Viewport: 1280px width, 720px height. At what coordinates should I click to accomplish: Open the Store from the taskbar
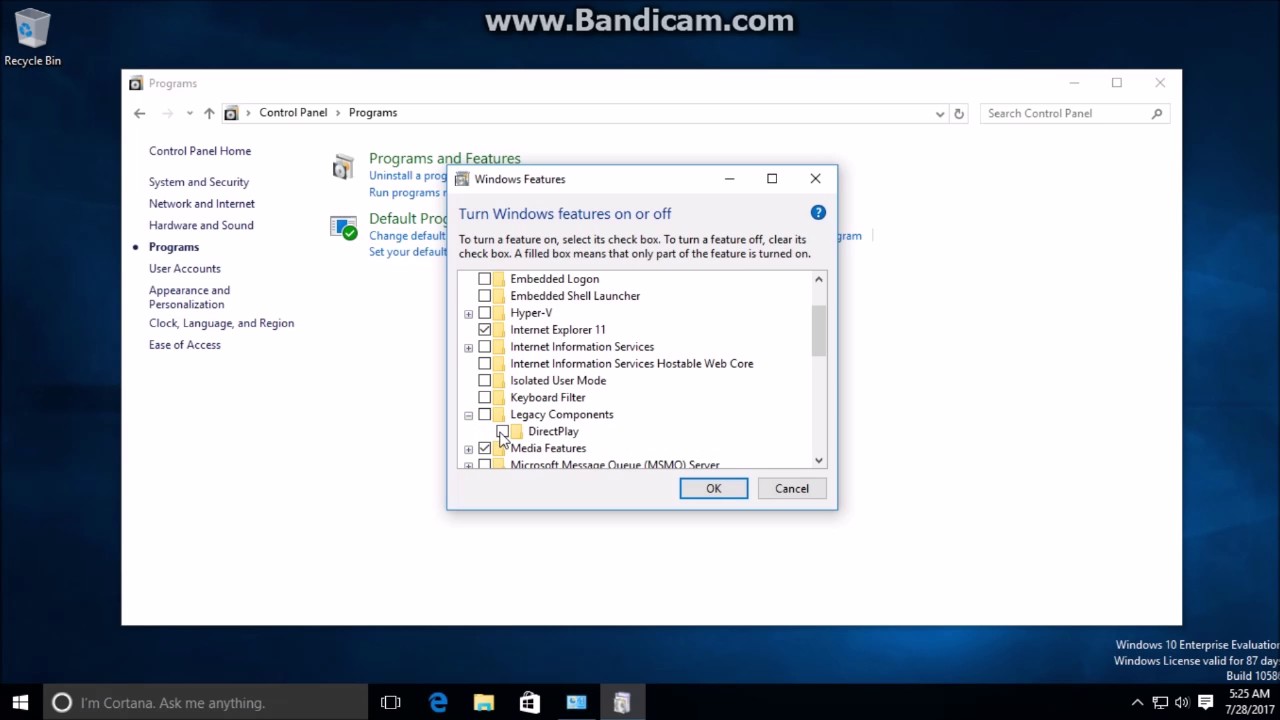[530, 702]
